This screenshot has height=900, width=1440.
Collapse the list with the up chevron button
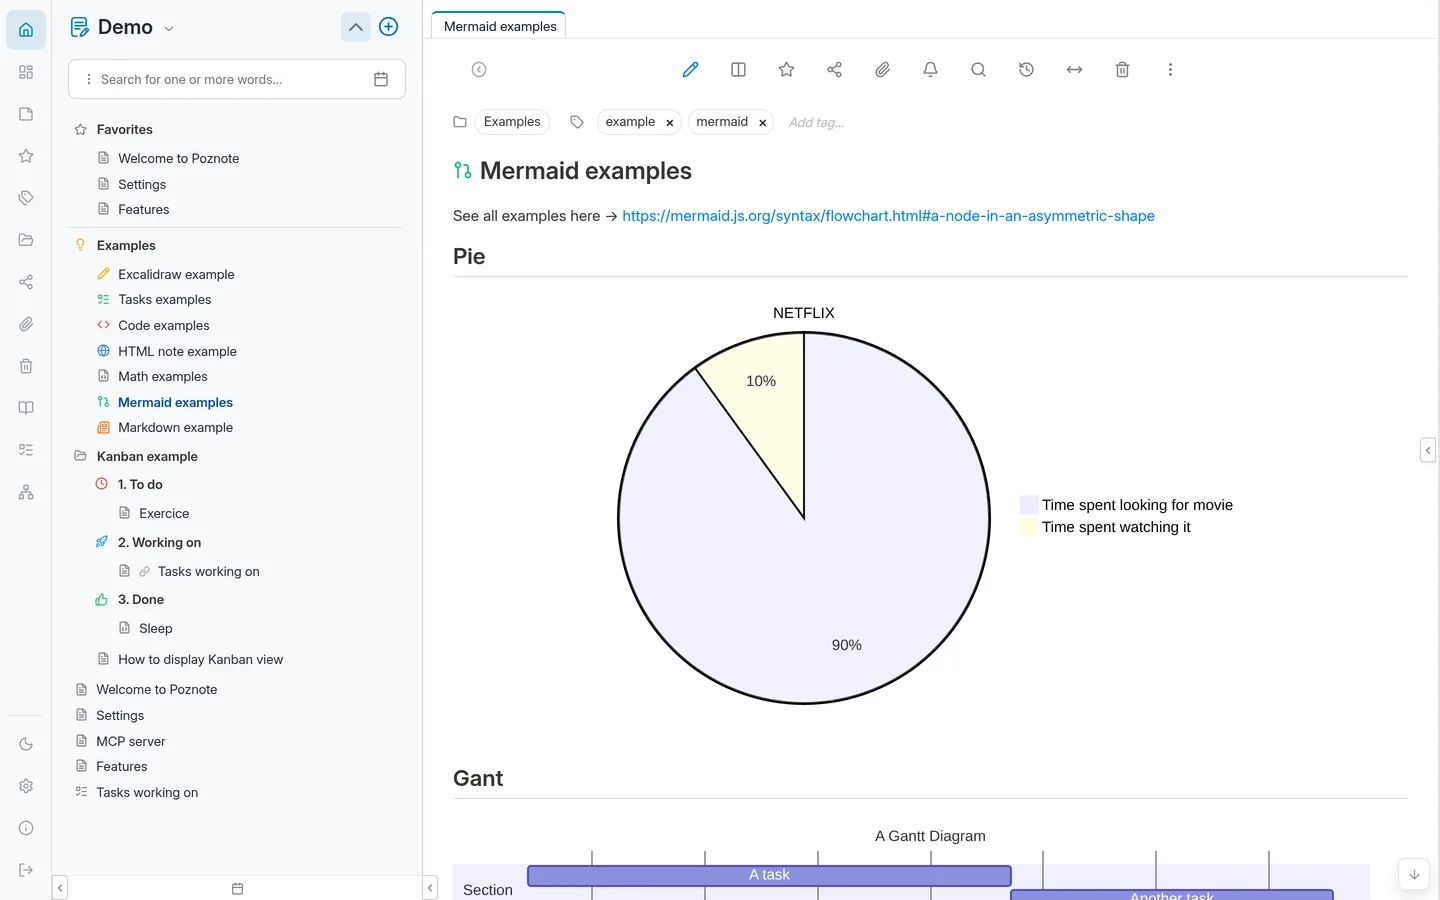(x=355, y=27)
